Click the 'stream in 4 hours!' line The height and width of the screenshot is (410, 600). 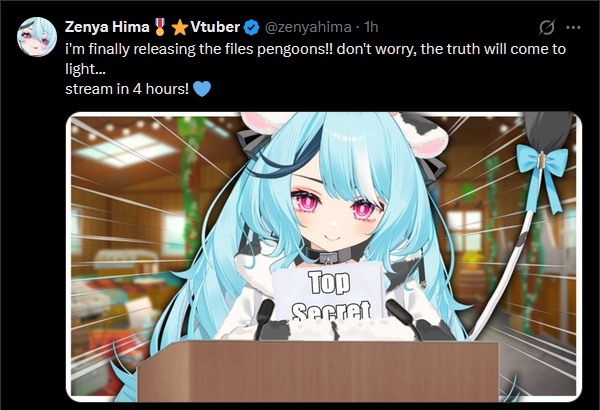(127, 89)
